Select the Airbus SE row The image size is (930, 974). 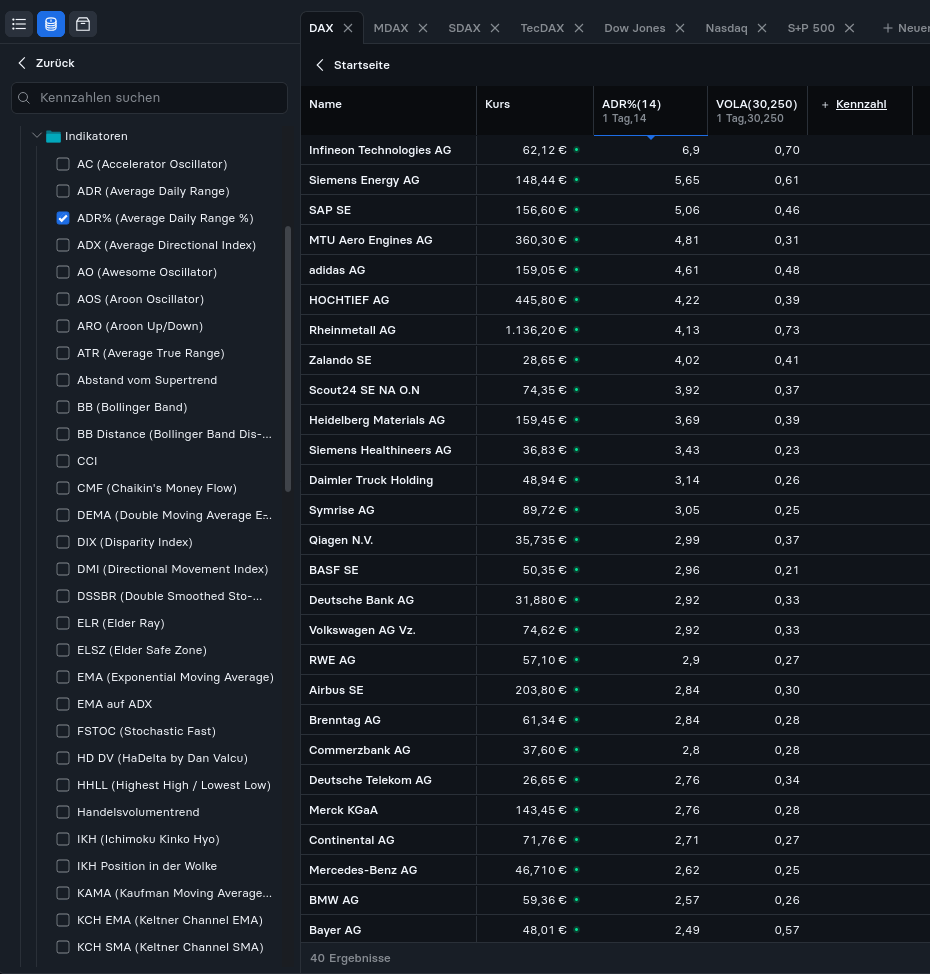[x=615, y=690]
